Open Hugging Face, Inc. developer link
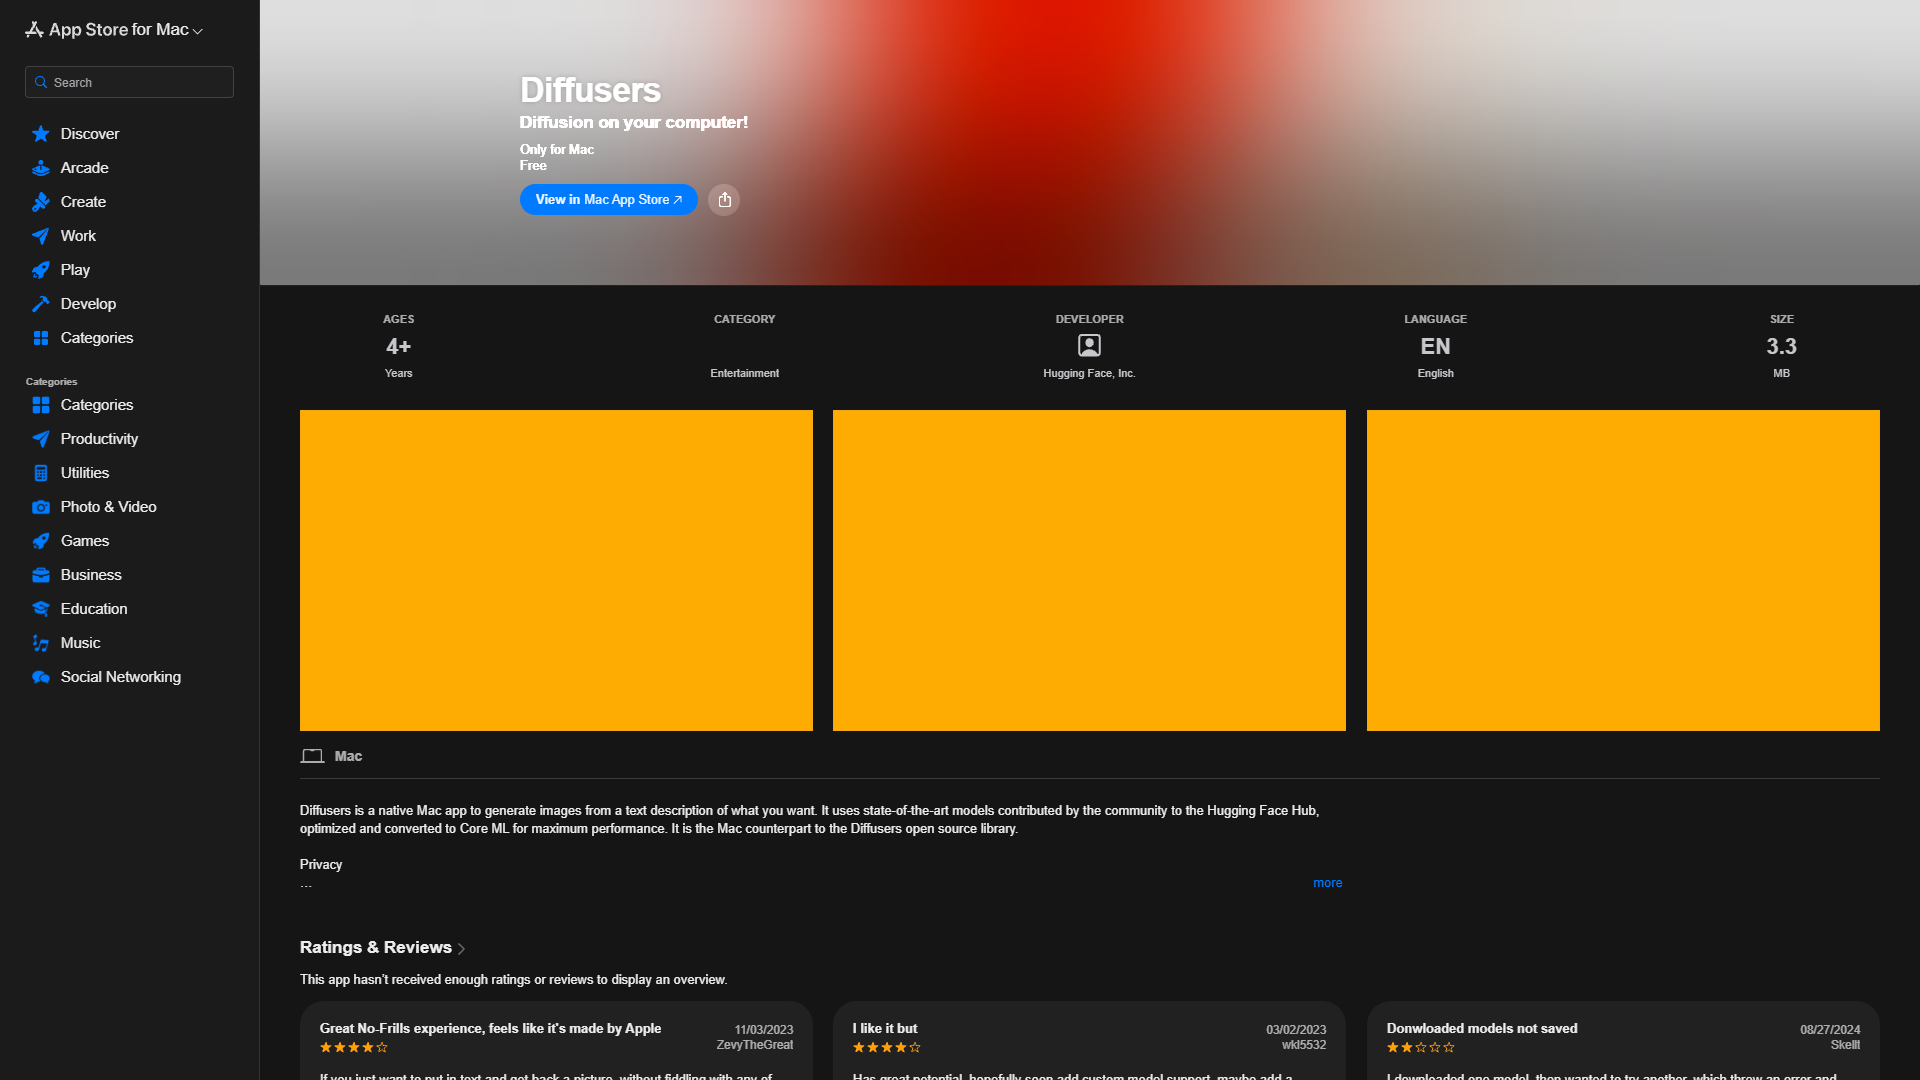Screen dimensions: 1920x1080 coord(1089,373)
